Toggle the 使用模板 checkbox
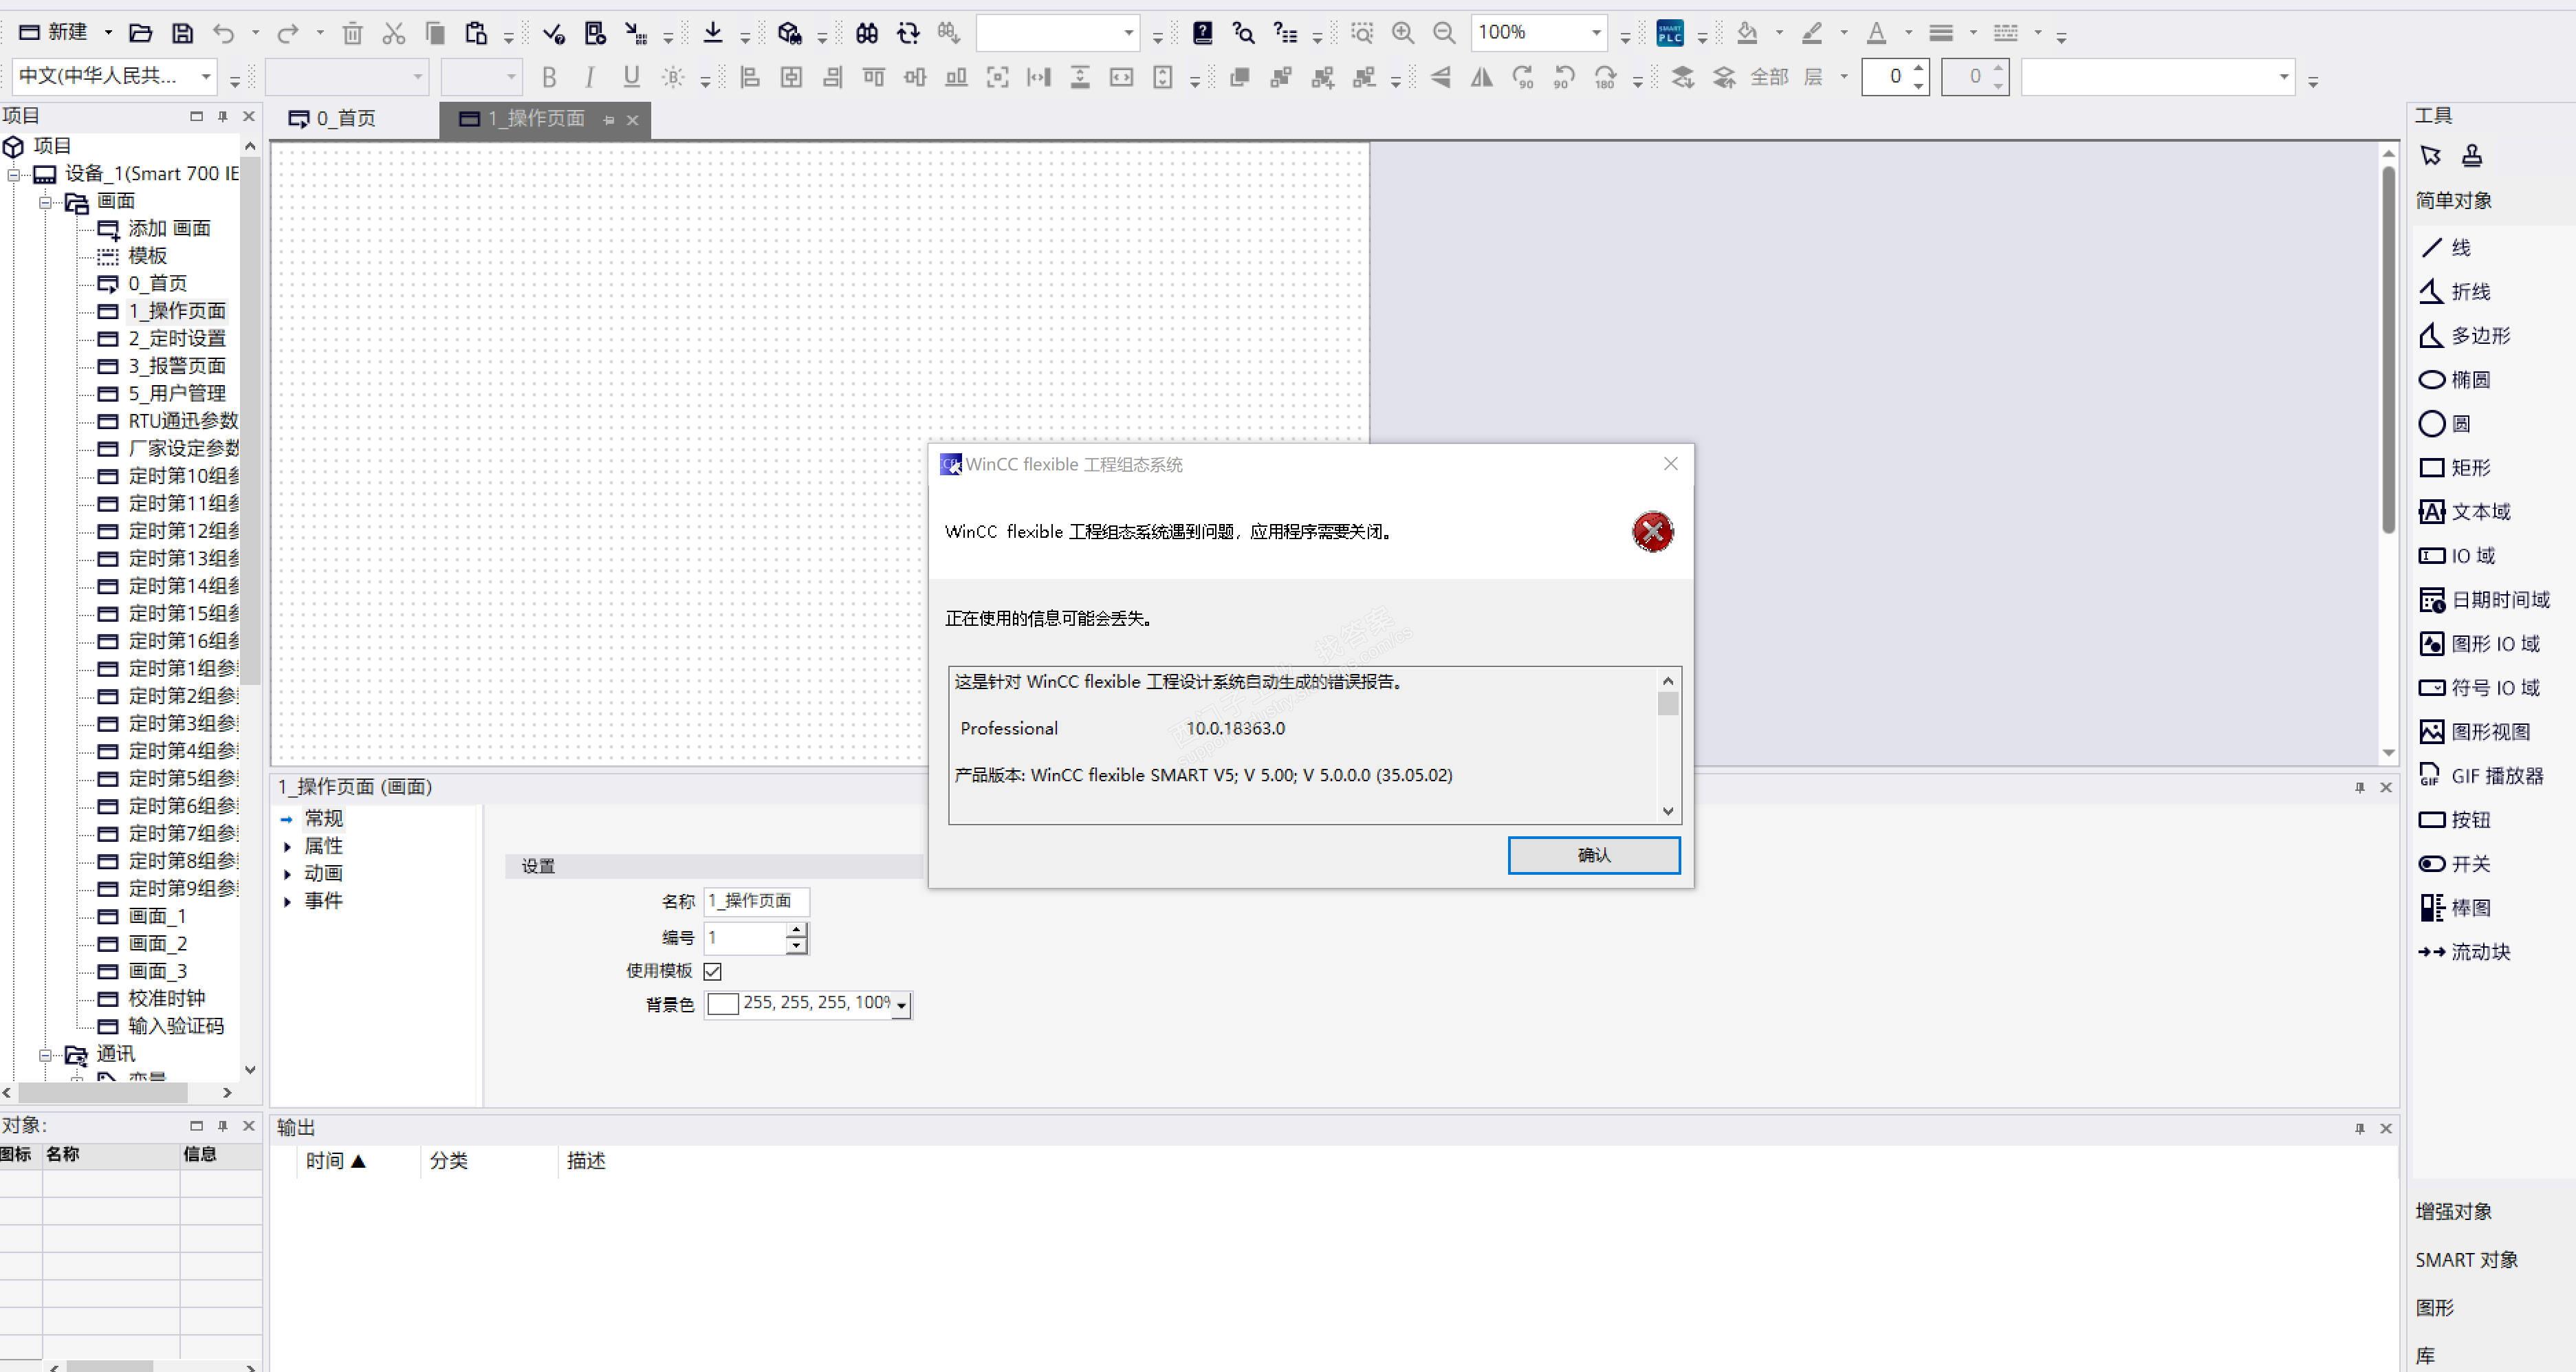The image size is (2576, 1372). [x=713, y=970]
